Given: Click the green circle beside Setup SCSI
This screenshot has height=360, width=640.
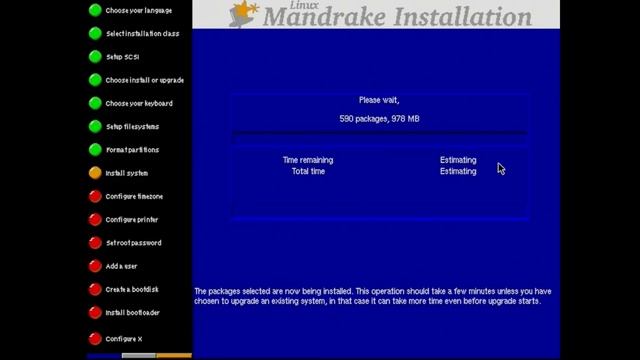Looking at the screenshot, I should (x=95, y=57).
